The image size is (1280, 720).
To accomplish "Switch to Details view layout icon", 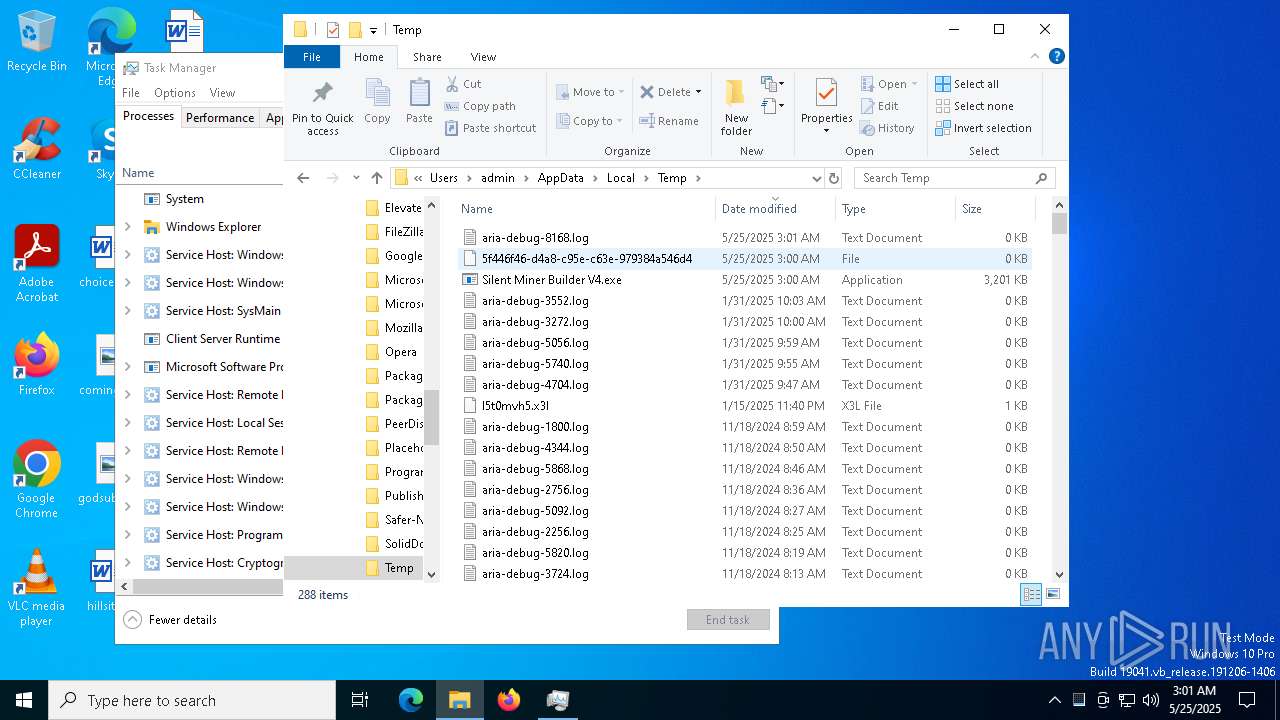I will [1031, 594].
